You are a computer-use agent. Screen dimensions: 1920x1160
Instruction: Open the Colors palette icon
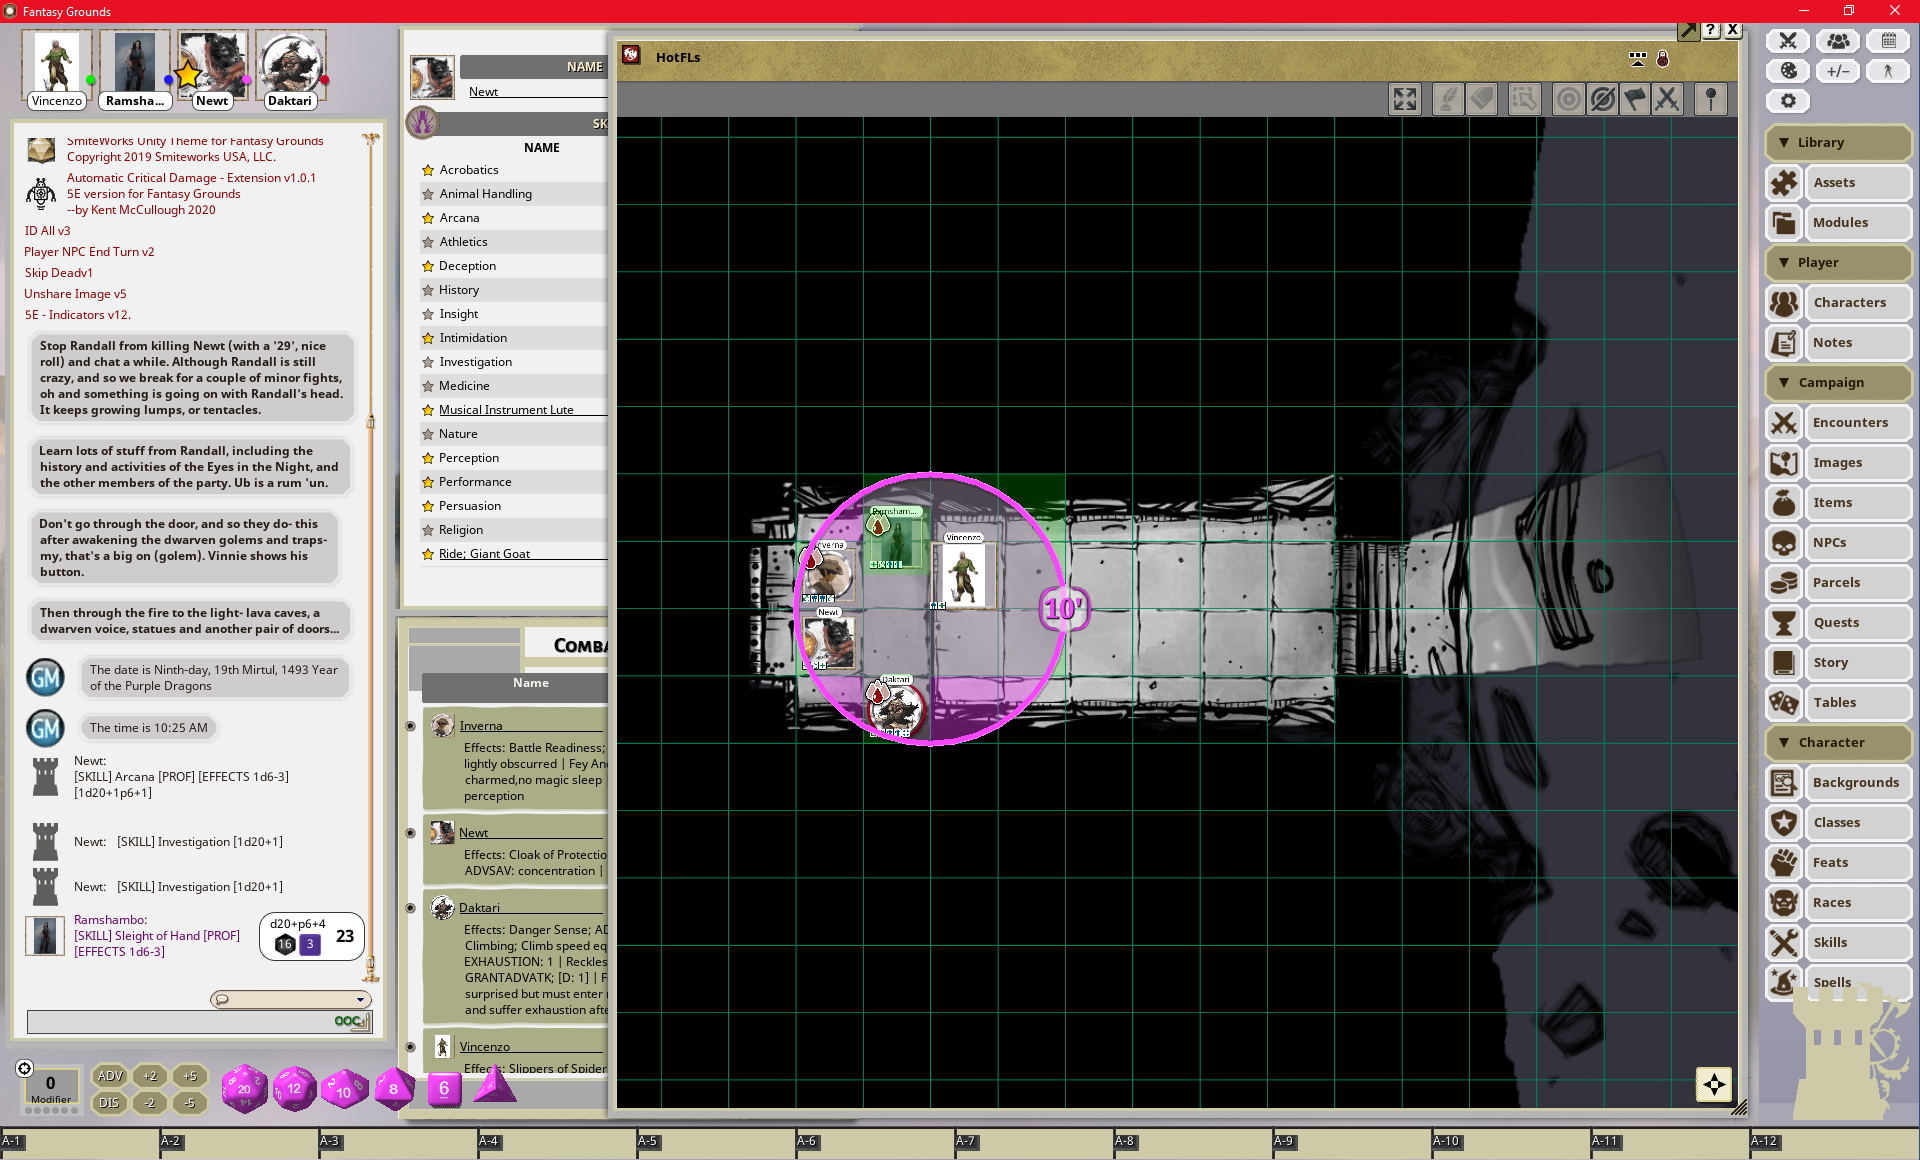(x=1788, y=71)
